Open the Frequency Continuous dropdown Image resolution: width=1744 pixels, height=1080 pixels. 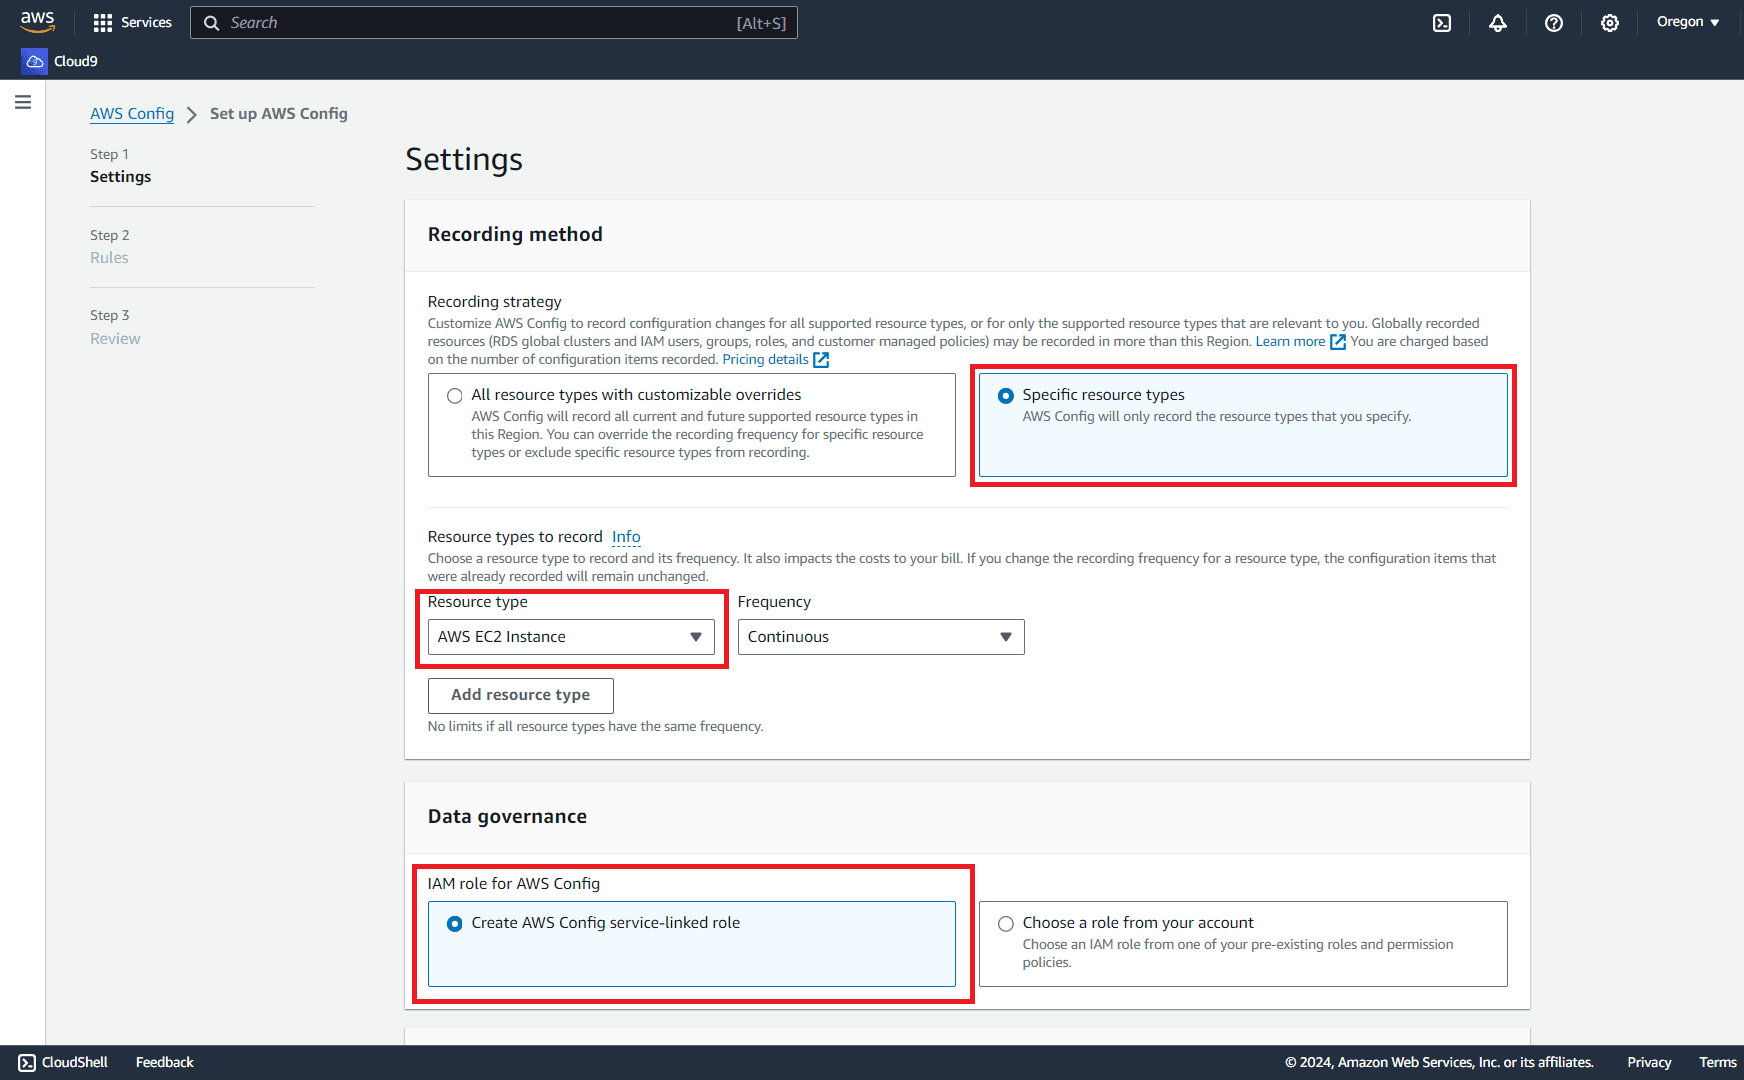(x=881, y=637)
